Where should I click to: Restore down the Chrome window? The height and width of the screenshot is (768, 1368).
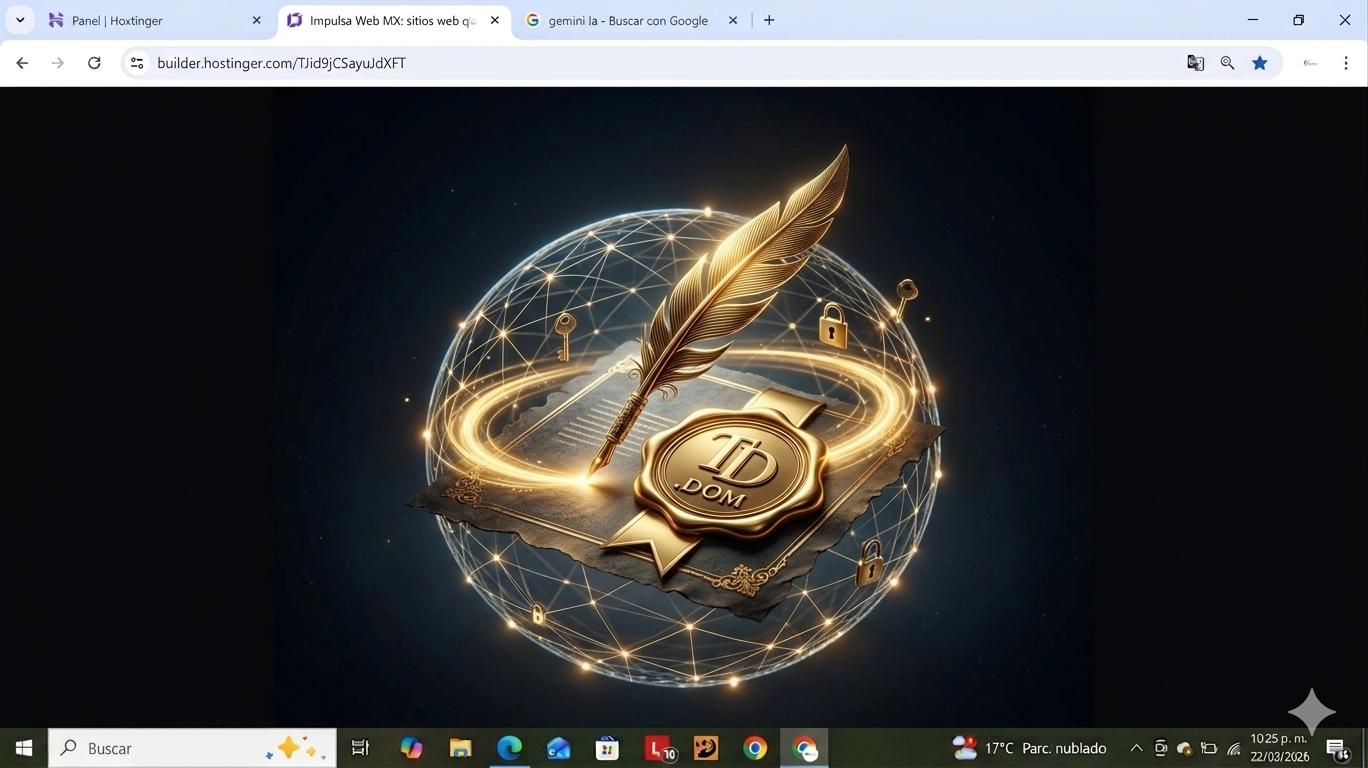(x=1299, y=20)
